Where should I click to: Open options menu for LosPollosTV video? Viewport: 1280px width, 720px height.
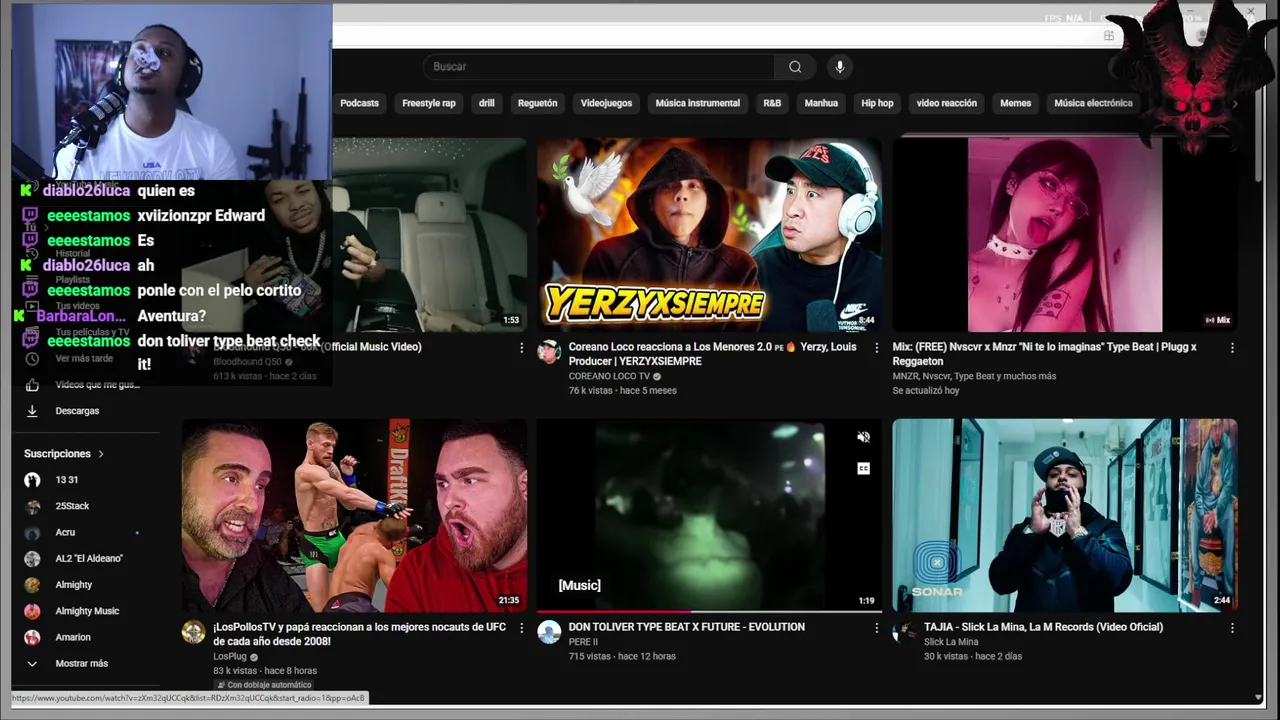click(x=521, y=628)
